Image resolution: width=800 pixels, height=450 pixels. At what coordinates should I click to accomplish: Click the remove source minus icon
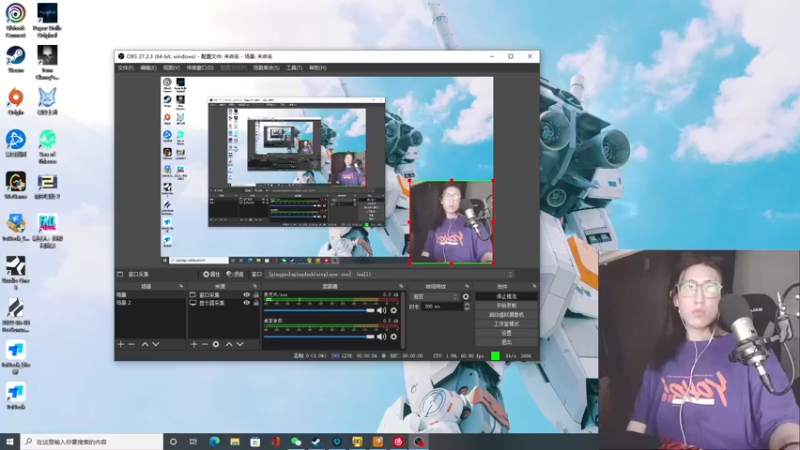coord(205,344)
